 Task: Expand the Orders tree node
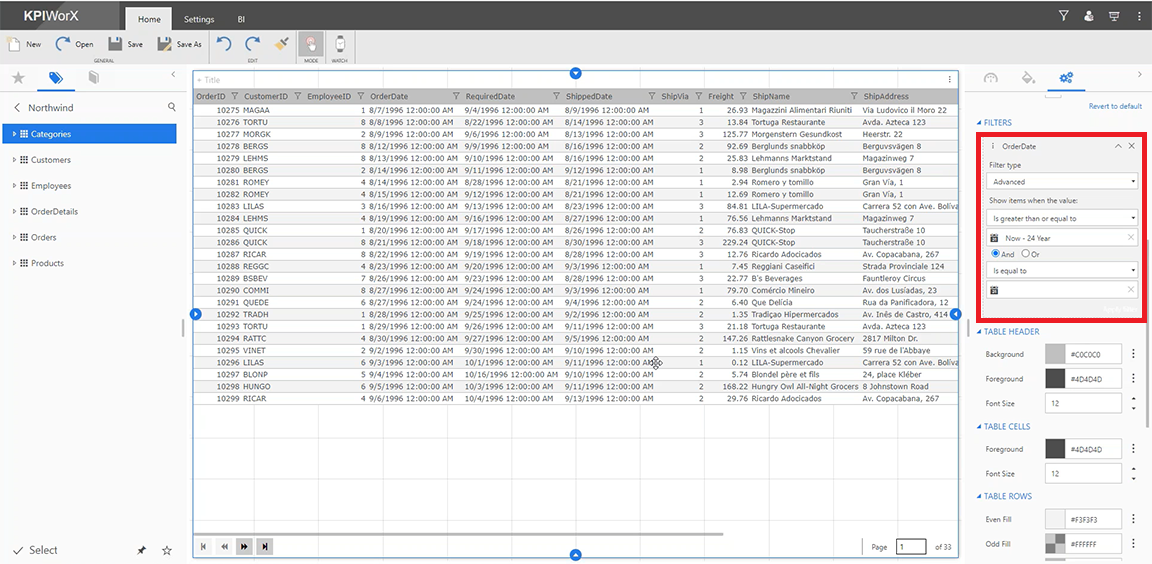14,237
